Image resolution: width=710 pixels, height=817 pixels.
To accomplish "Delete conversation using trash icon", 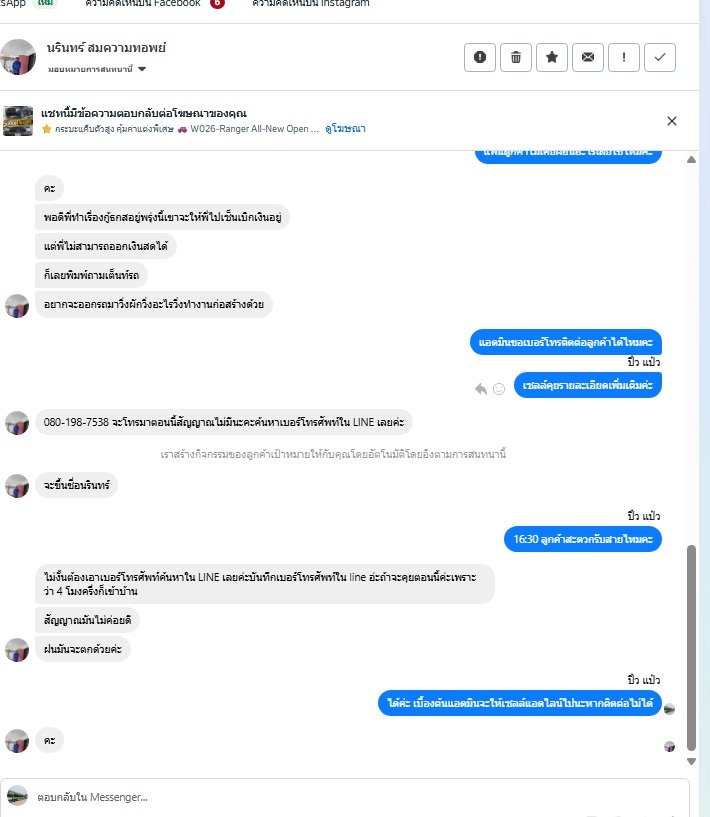I will (516, 57).
